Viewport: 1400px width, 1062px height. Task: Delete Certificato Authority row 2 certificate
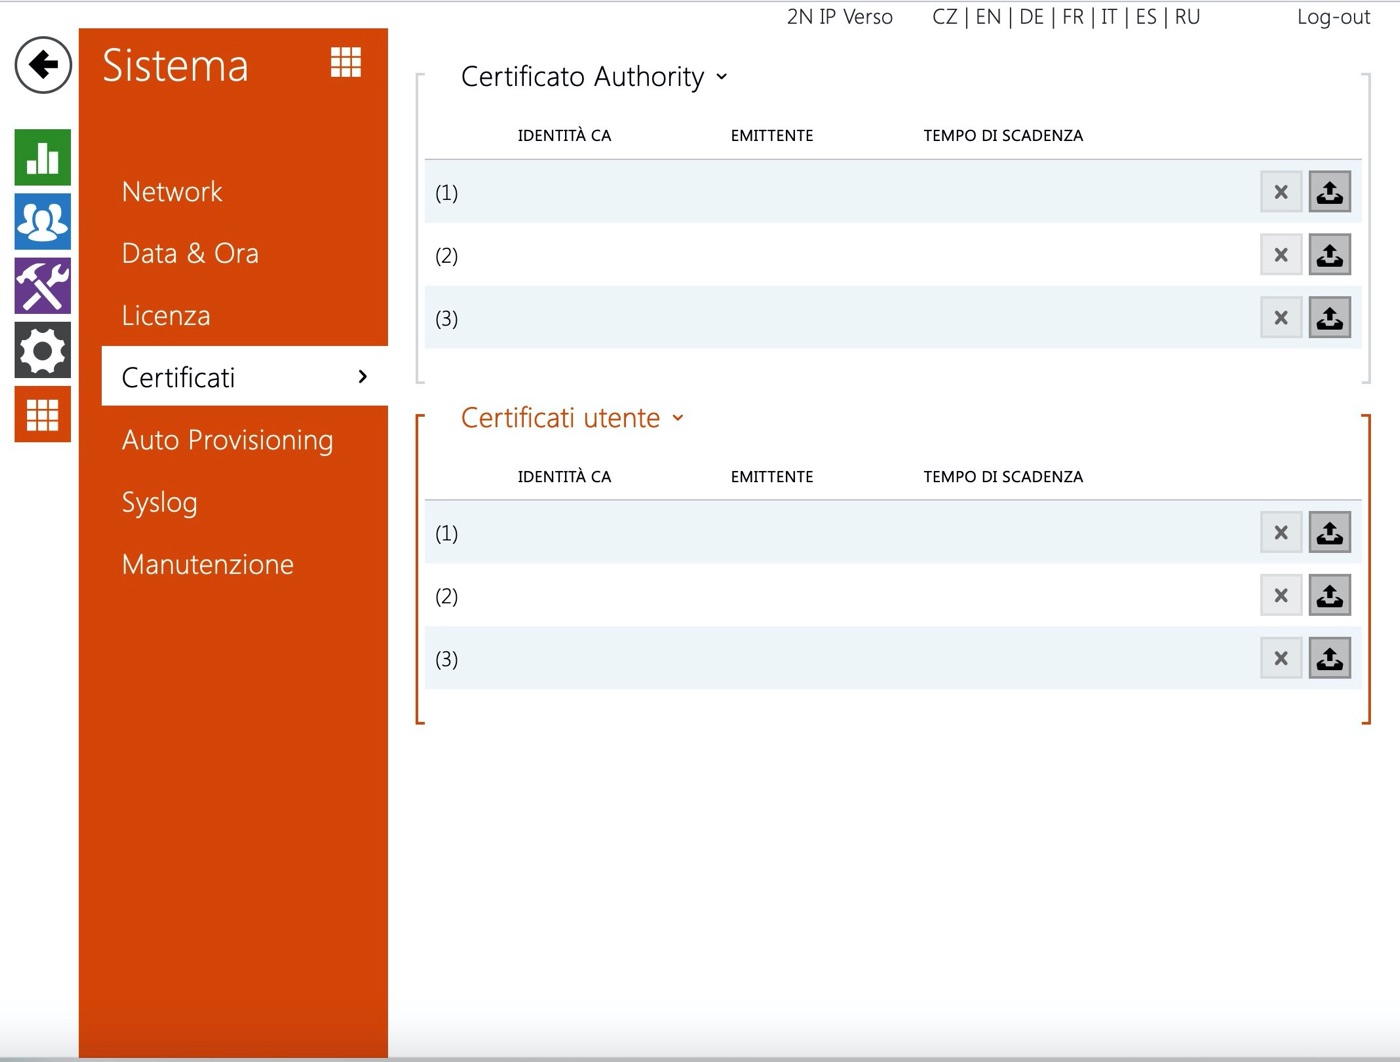[x=1280, y=255]
